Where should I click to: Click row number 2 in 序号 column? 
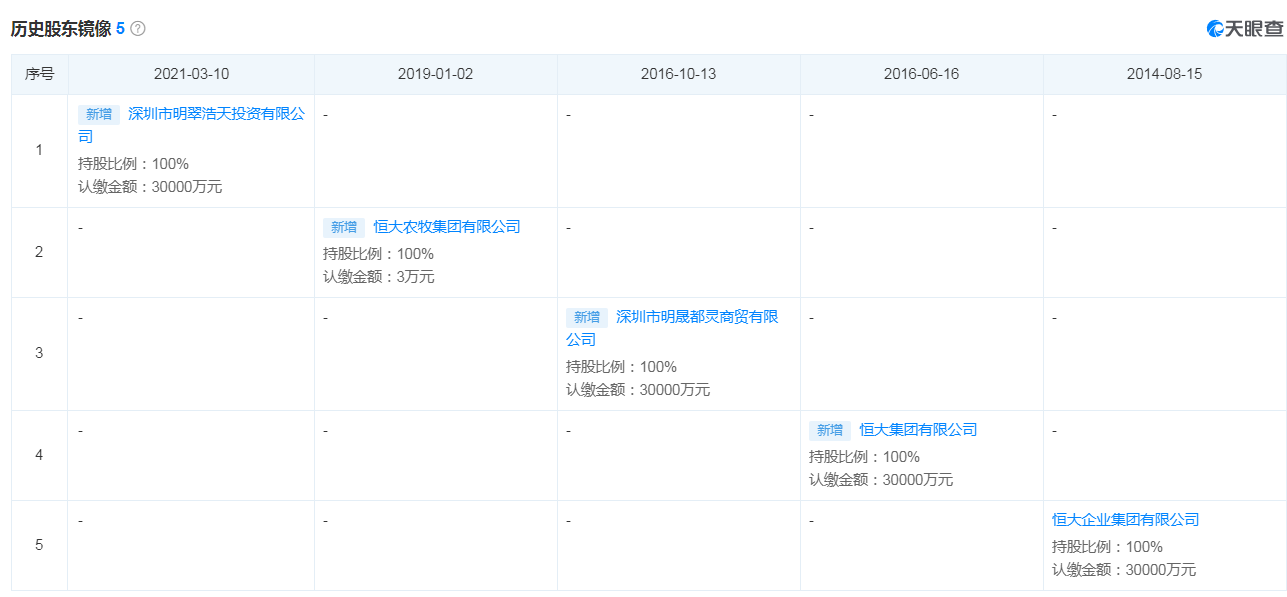coord(39,252)
